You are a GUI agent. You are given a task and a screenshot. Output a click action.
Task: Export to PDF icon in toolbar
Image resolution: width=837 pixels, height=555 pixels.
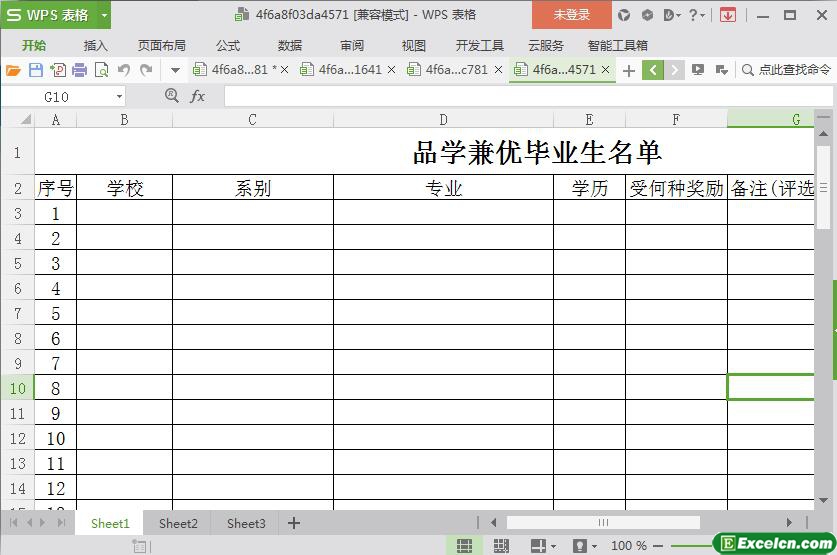[x=58, y=70]
